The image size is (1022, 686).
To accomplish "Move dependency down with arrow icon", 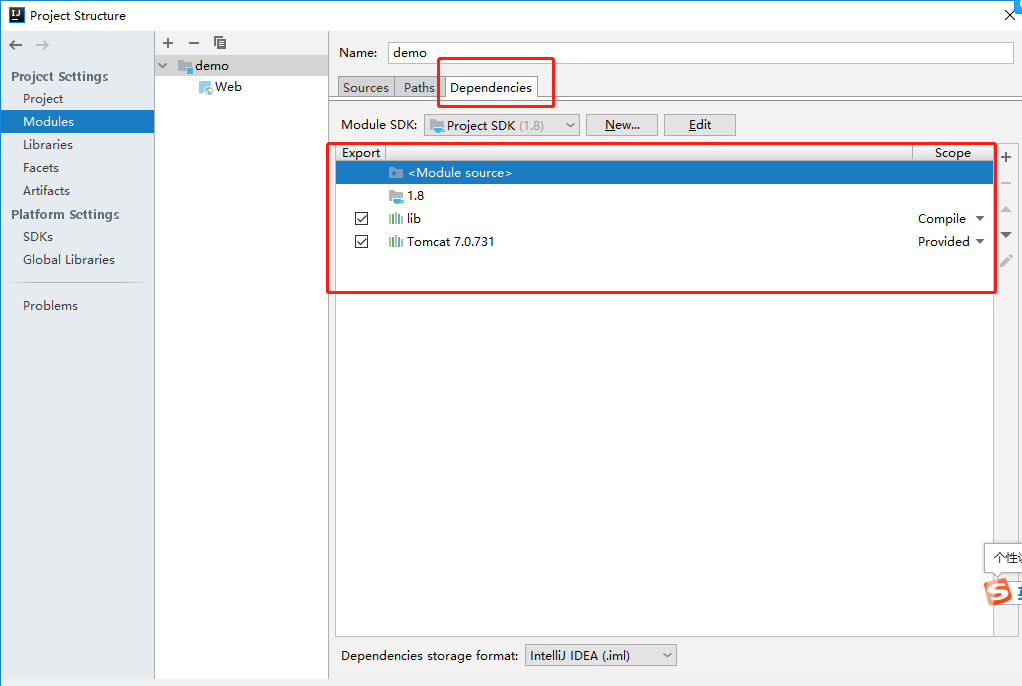I will [1006, 235].
